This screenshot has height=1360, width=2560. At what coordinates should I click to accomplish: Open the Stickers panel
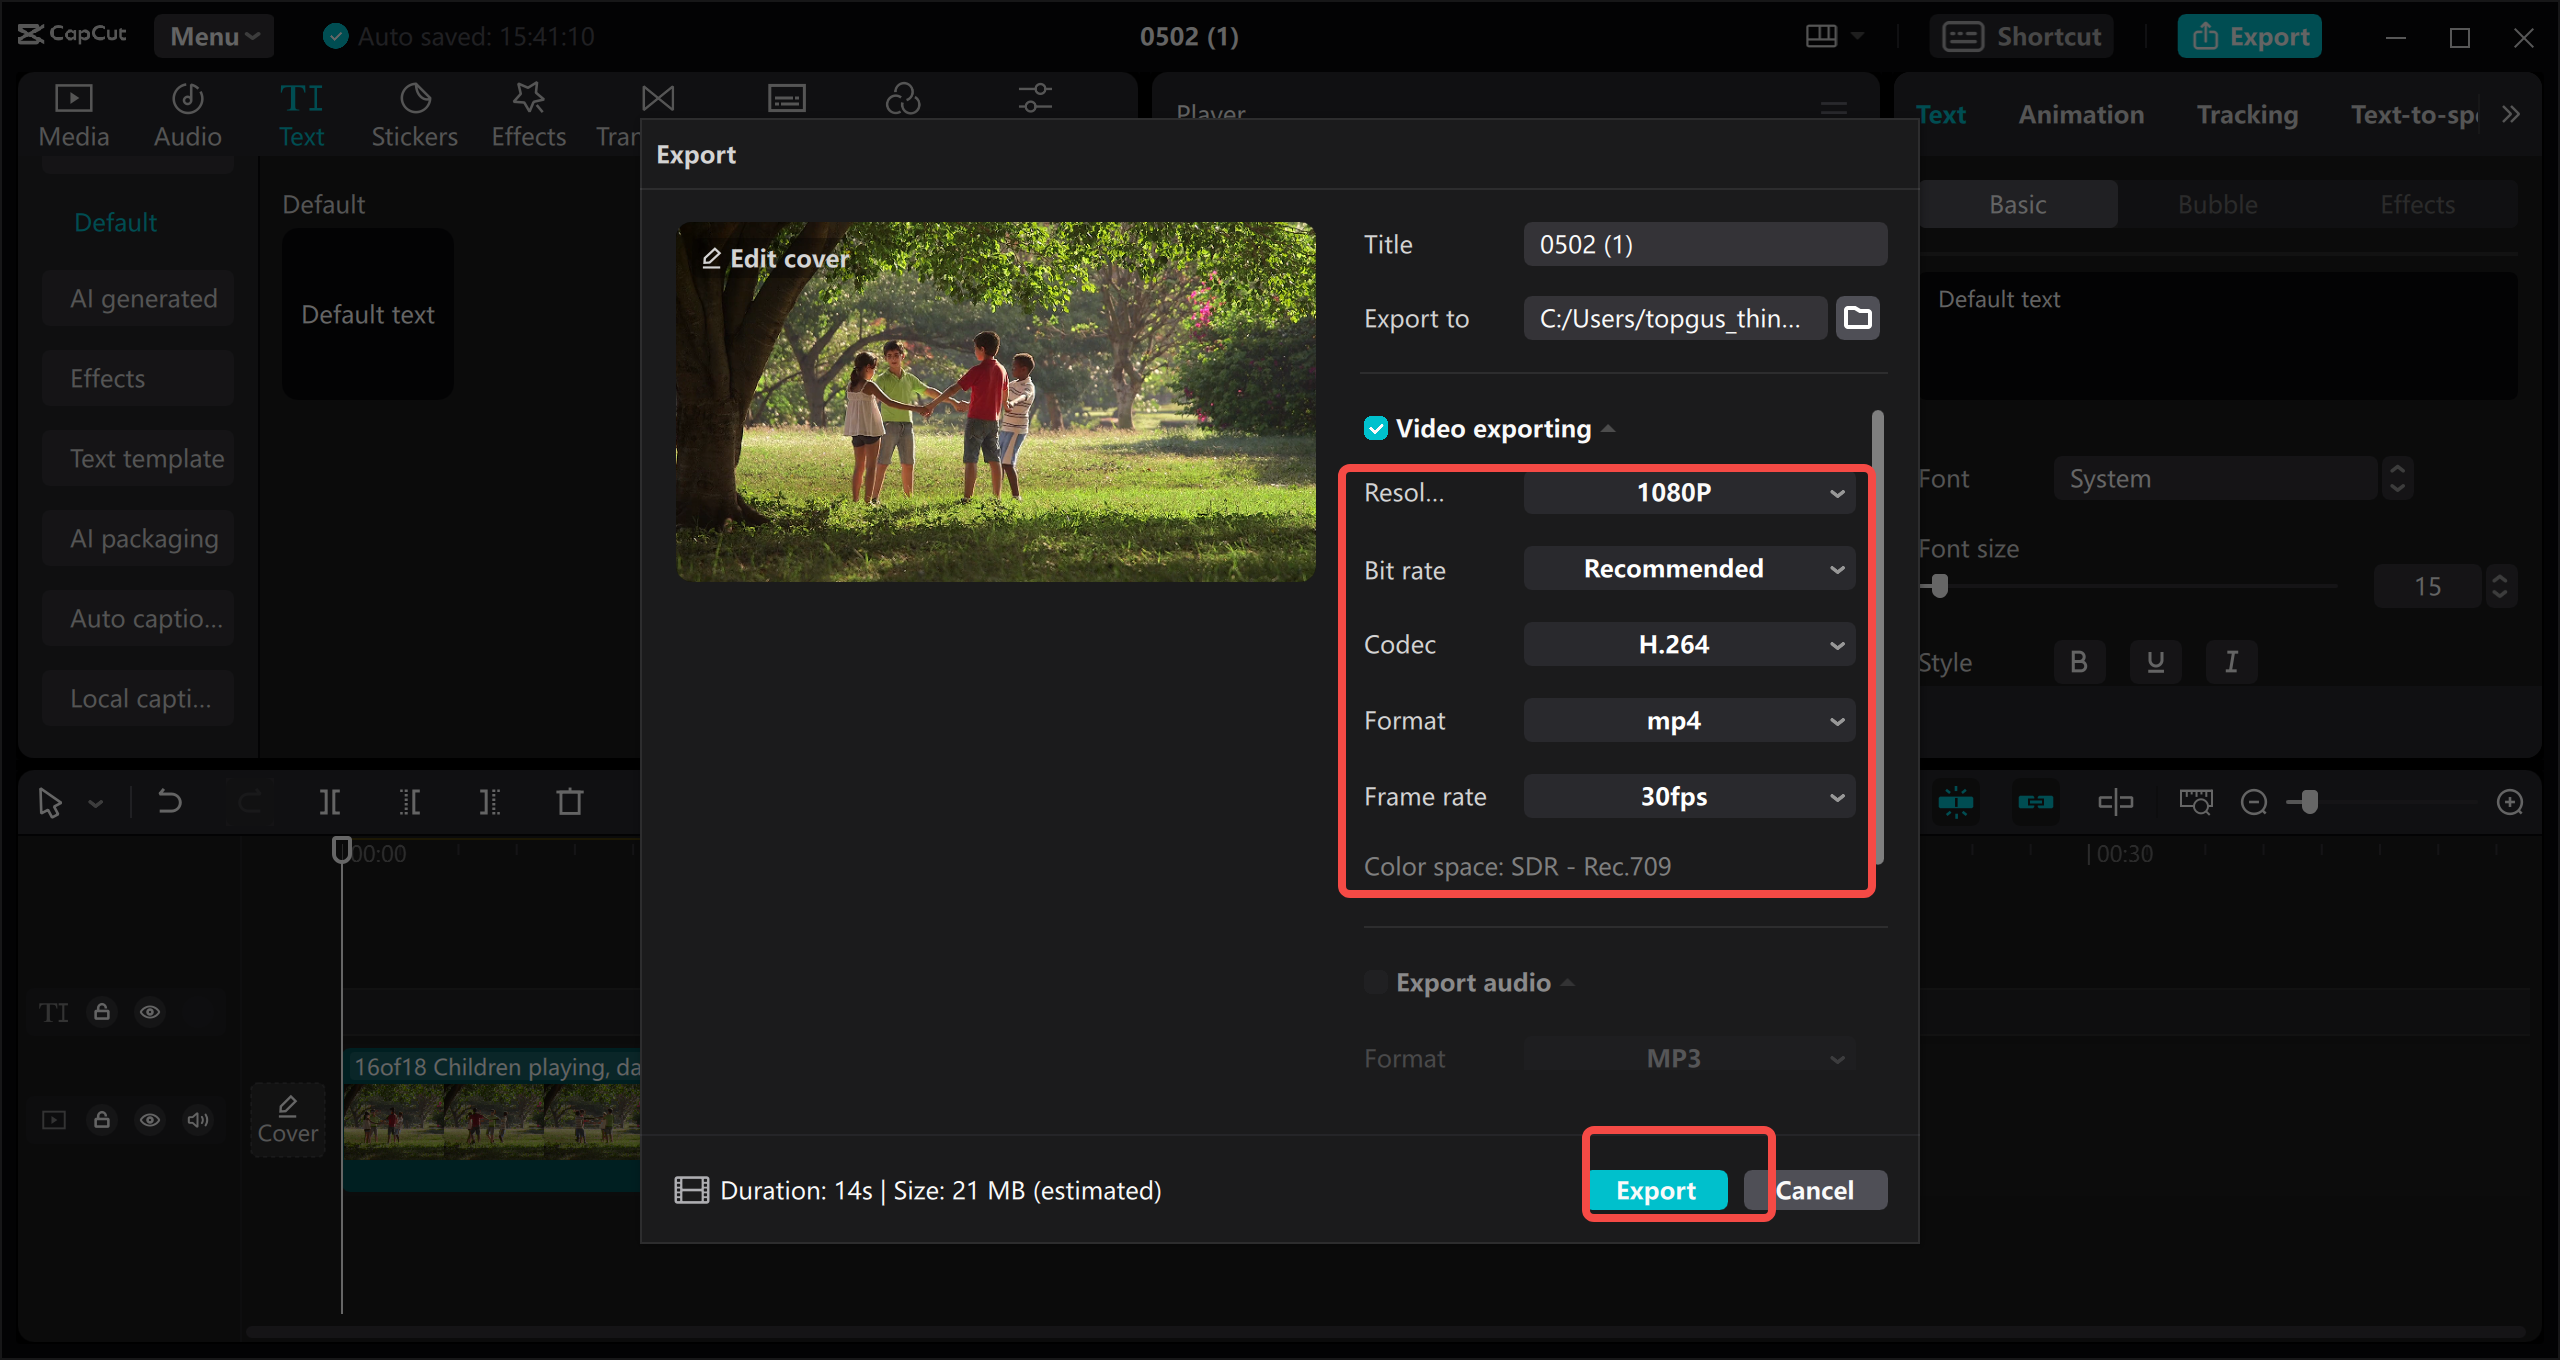pyautogui.click(x=414, y=112)
